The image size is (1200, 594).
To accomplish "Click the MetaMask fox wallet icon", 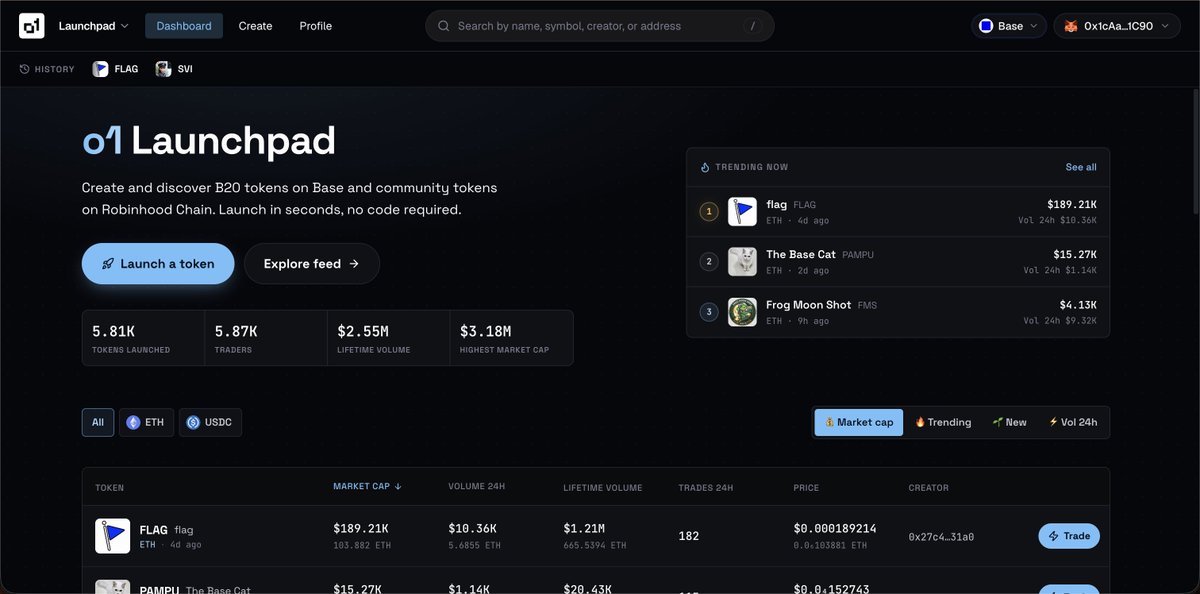I will pos(1071,26).
